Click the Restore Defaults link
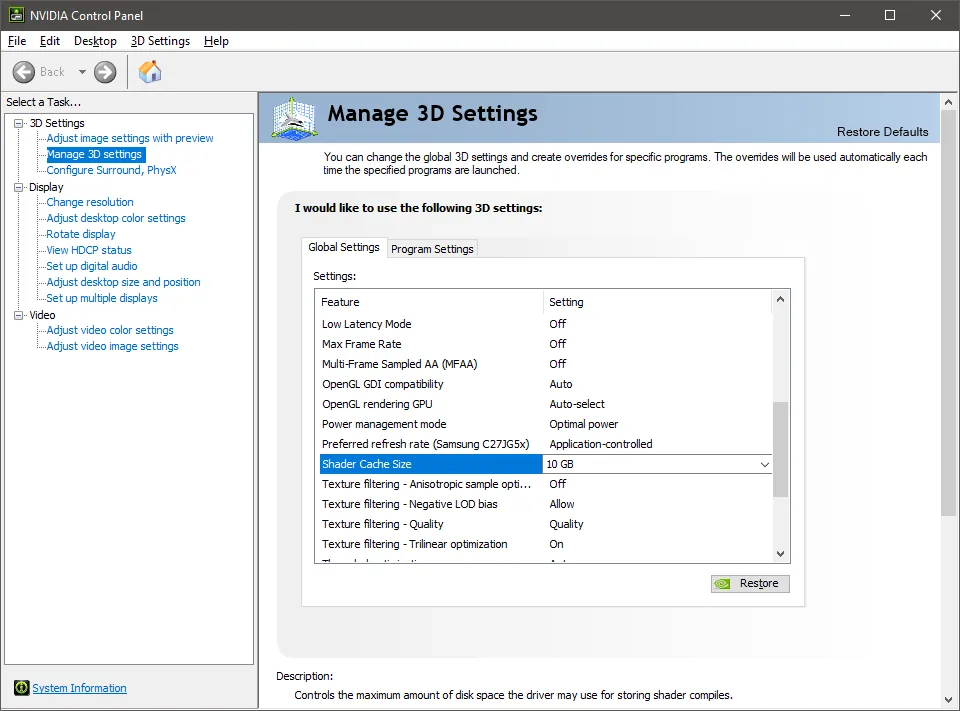This screenshot has width=960, height=711. 882,132
